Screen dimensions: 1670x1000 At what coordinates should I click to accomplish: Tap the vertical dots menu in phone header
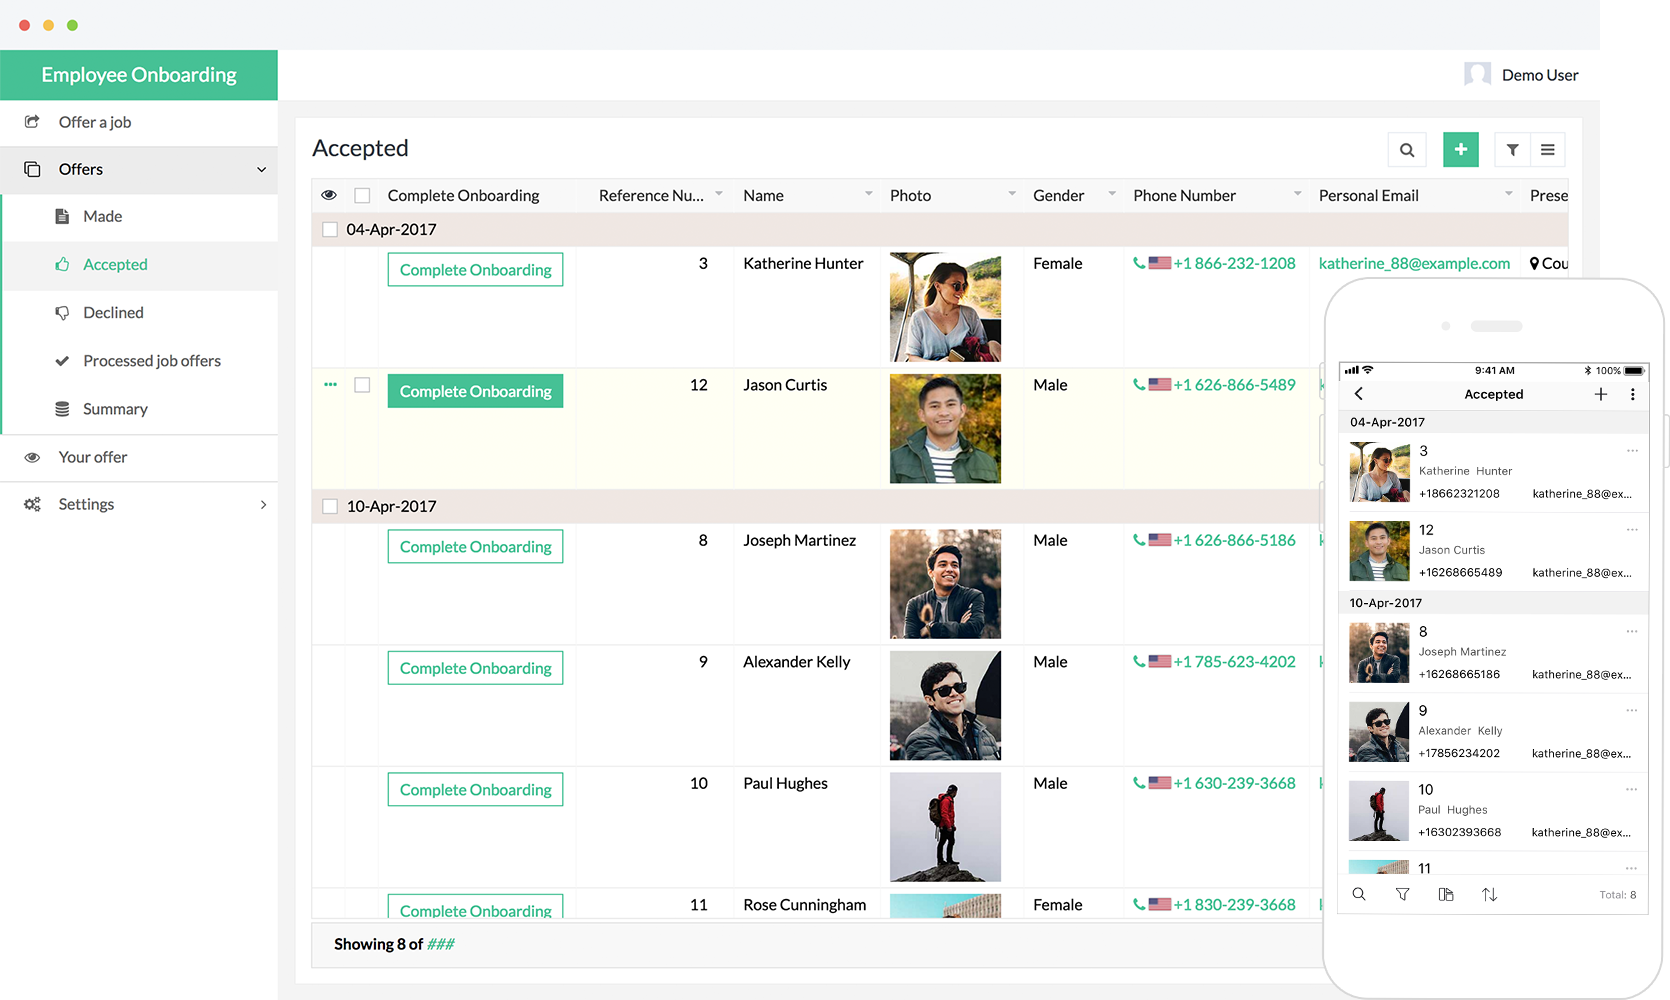pyautogui.click(x=1633, y=394)
